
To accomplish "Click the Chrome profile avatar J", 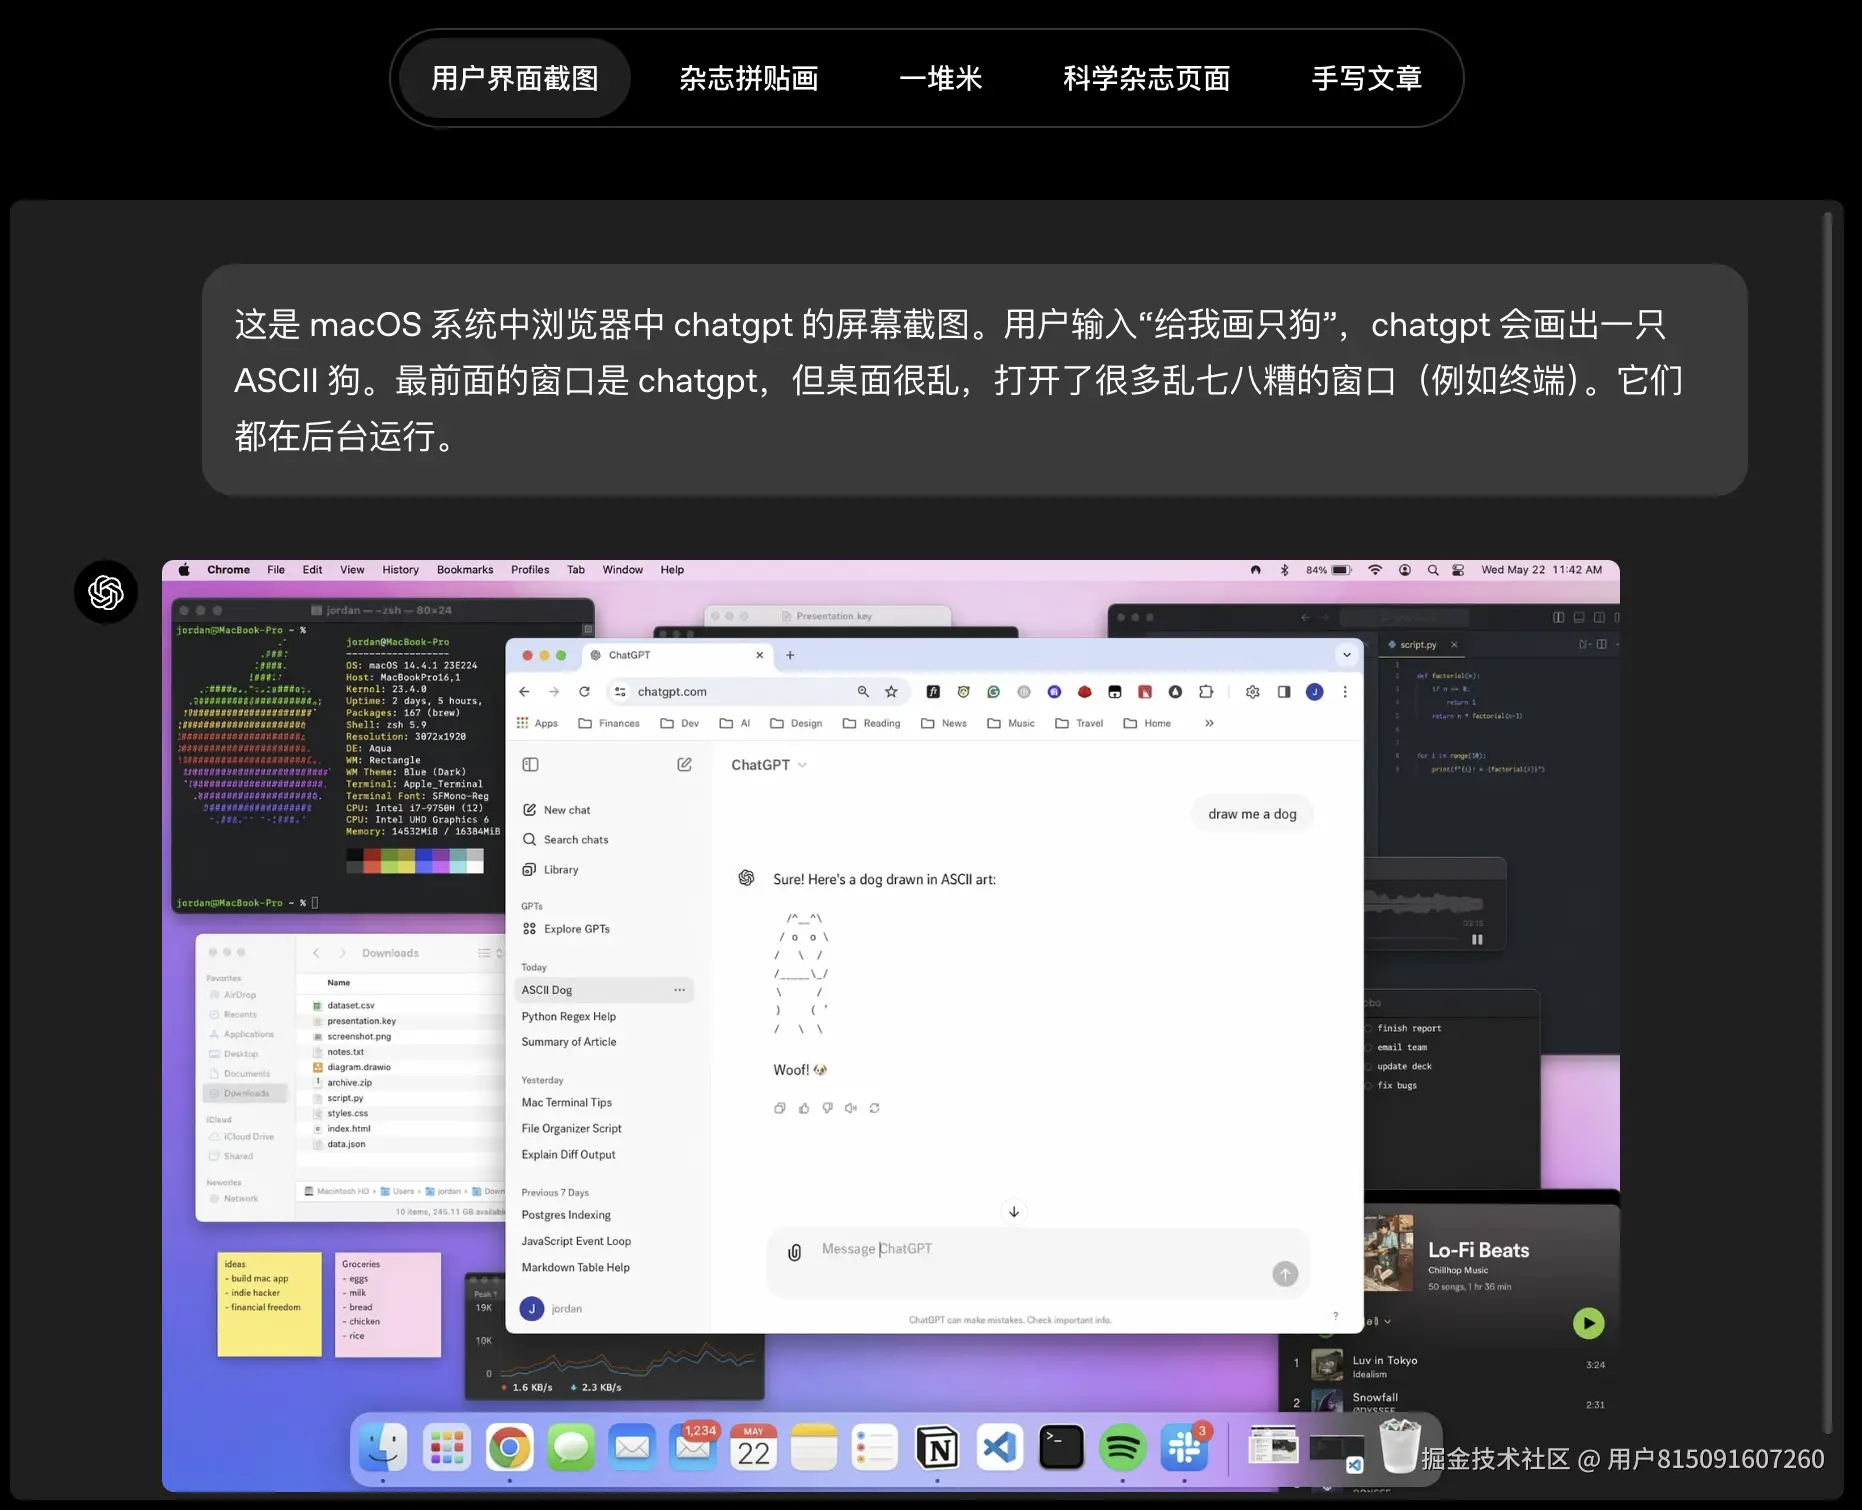I will [1315, 691].
